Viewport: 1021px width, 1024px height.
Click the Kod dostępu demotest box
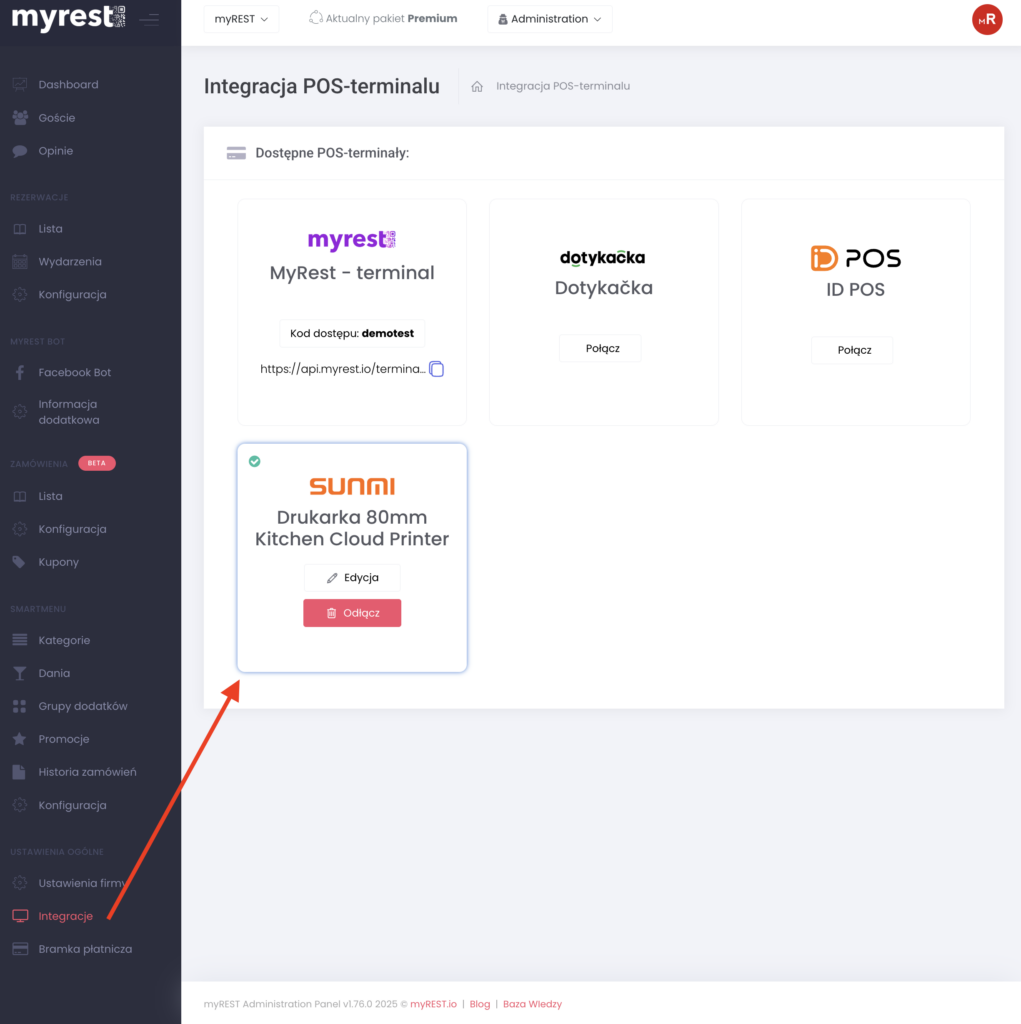coord(352,333)
